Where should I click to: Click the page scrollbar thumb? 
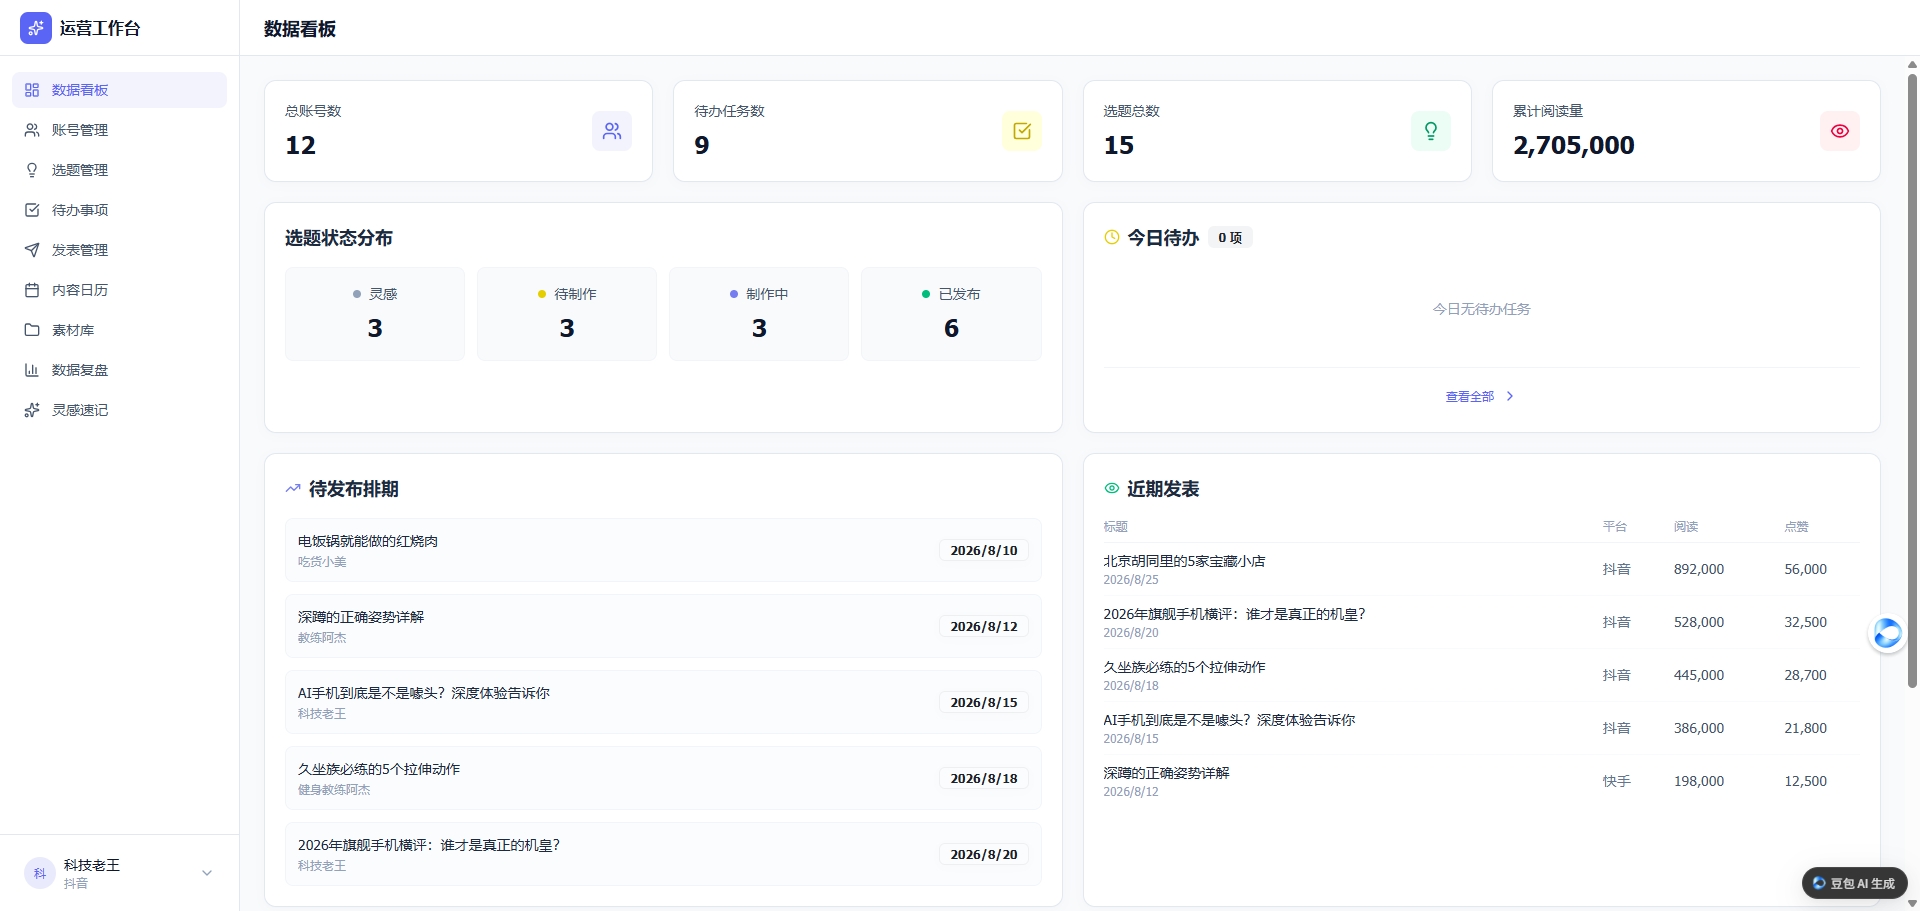click(x=1912, y=380)
